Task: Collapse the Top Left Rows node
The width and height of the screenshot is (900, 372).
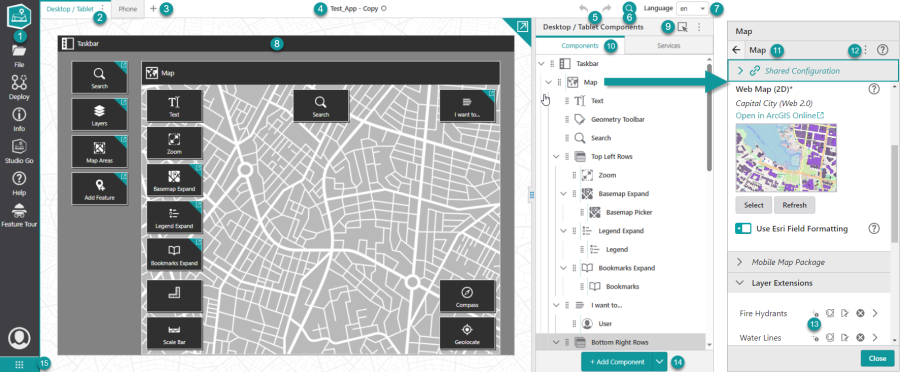Action: (x=555, y=156)
